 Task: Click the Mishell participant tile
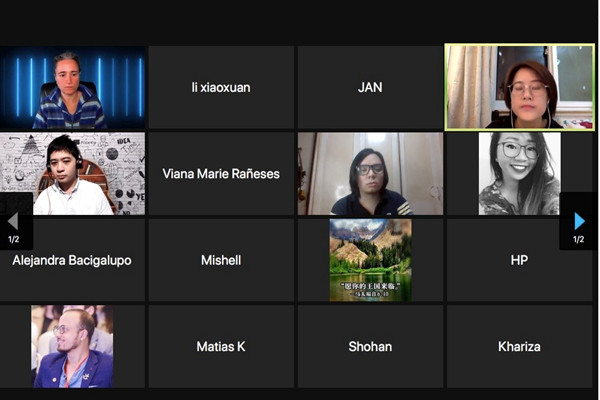(221, 260)
